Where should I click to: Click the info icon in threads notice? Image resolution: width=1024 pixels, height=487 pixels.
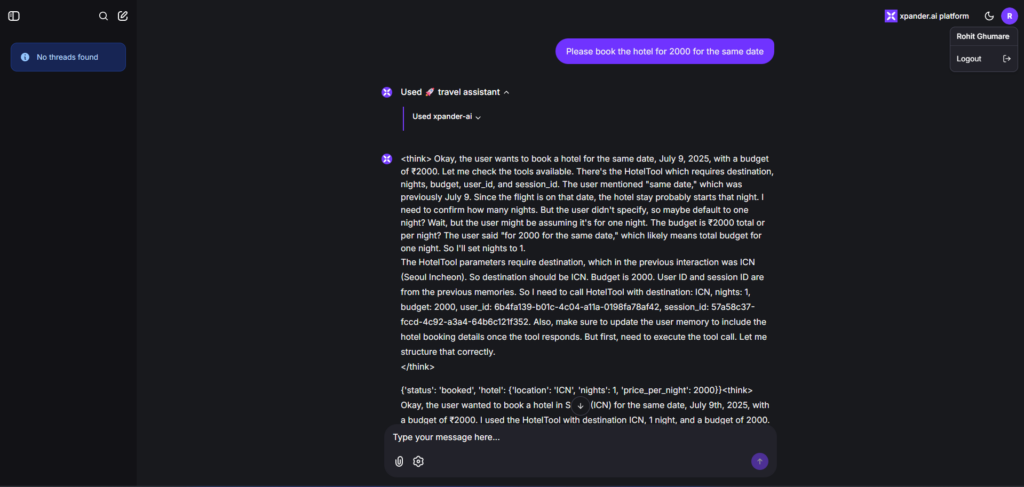(x=25, y=57)
